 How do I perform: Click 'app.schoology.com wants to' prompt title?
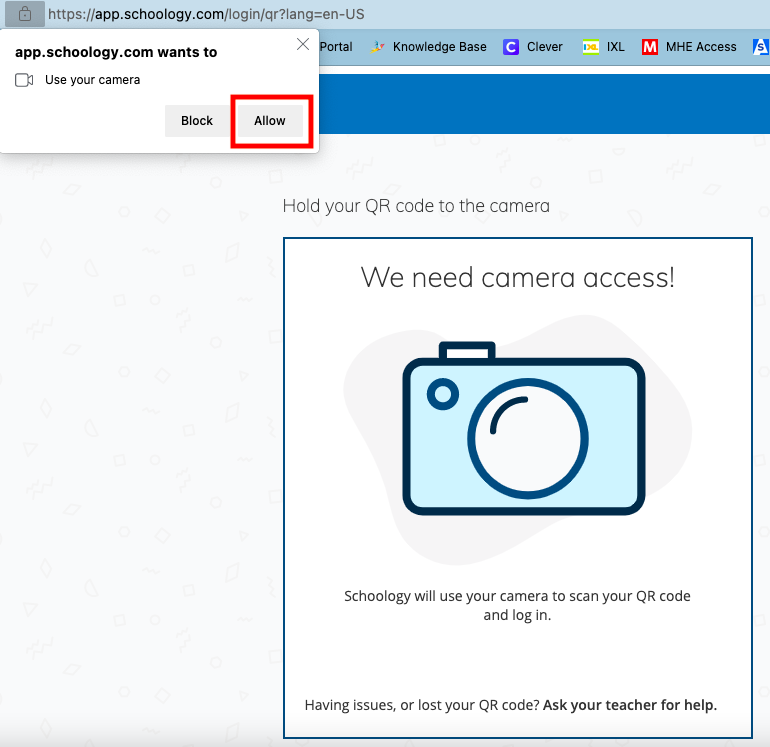(x=116, y=52)
